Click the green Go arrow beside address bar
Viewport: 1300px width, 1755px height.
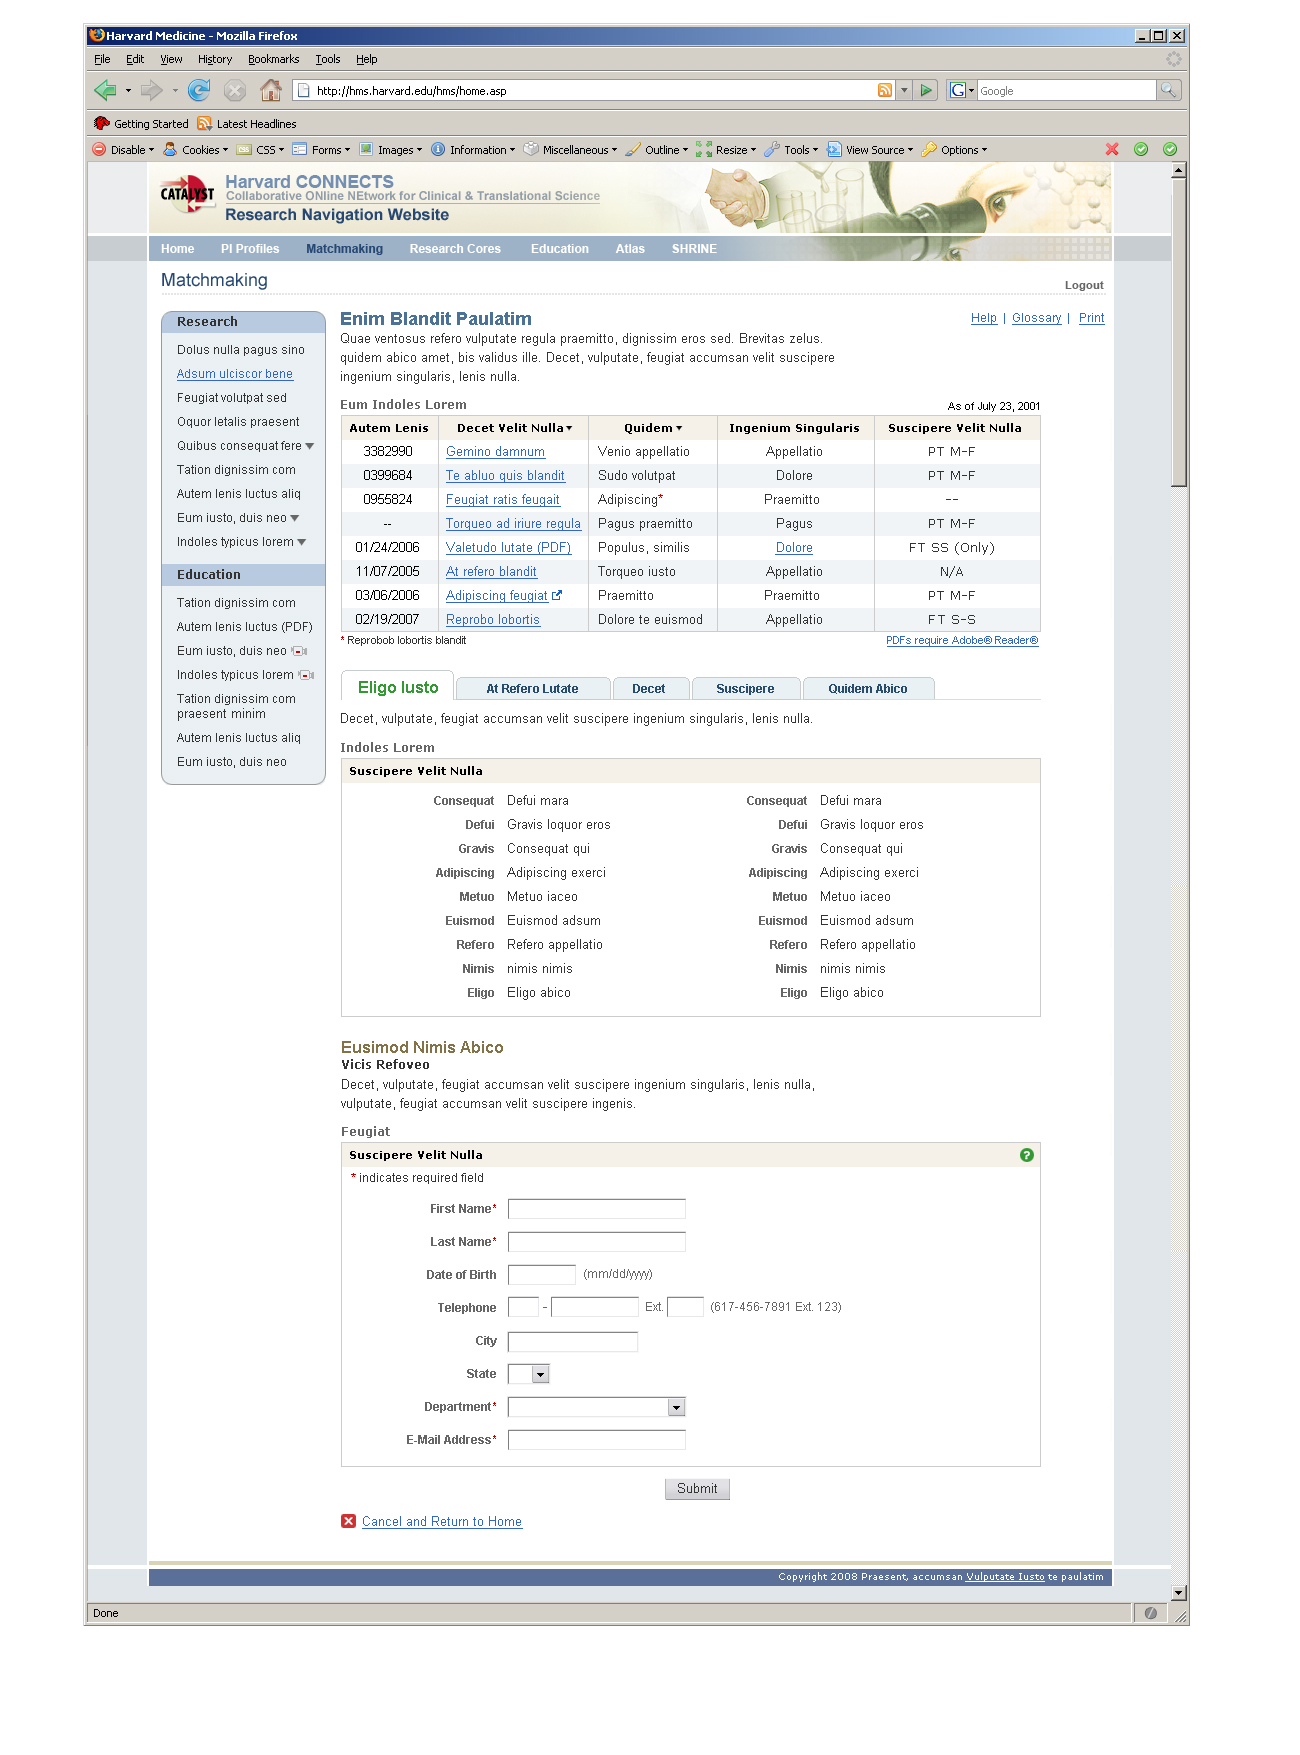tap(926, 91)
